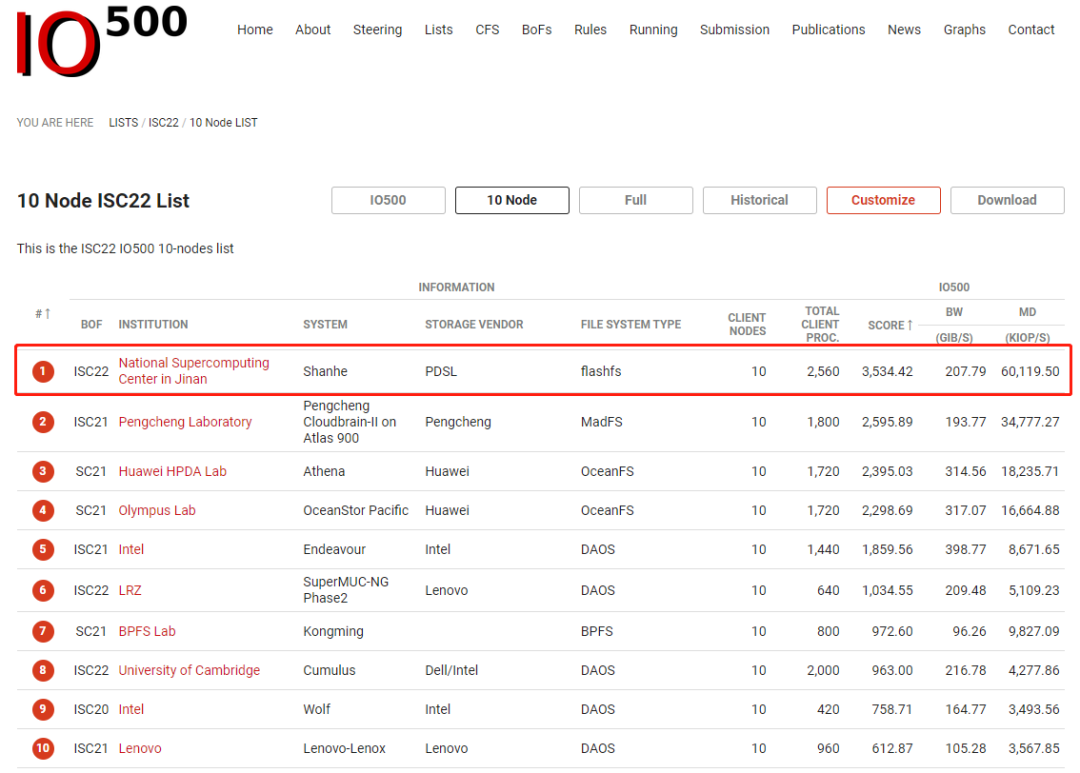This screenshot has height=773, width=1080.
Task: Open BoFs menu item
Action: point(537,30)
